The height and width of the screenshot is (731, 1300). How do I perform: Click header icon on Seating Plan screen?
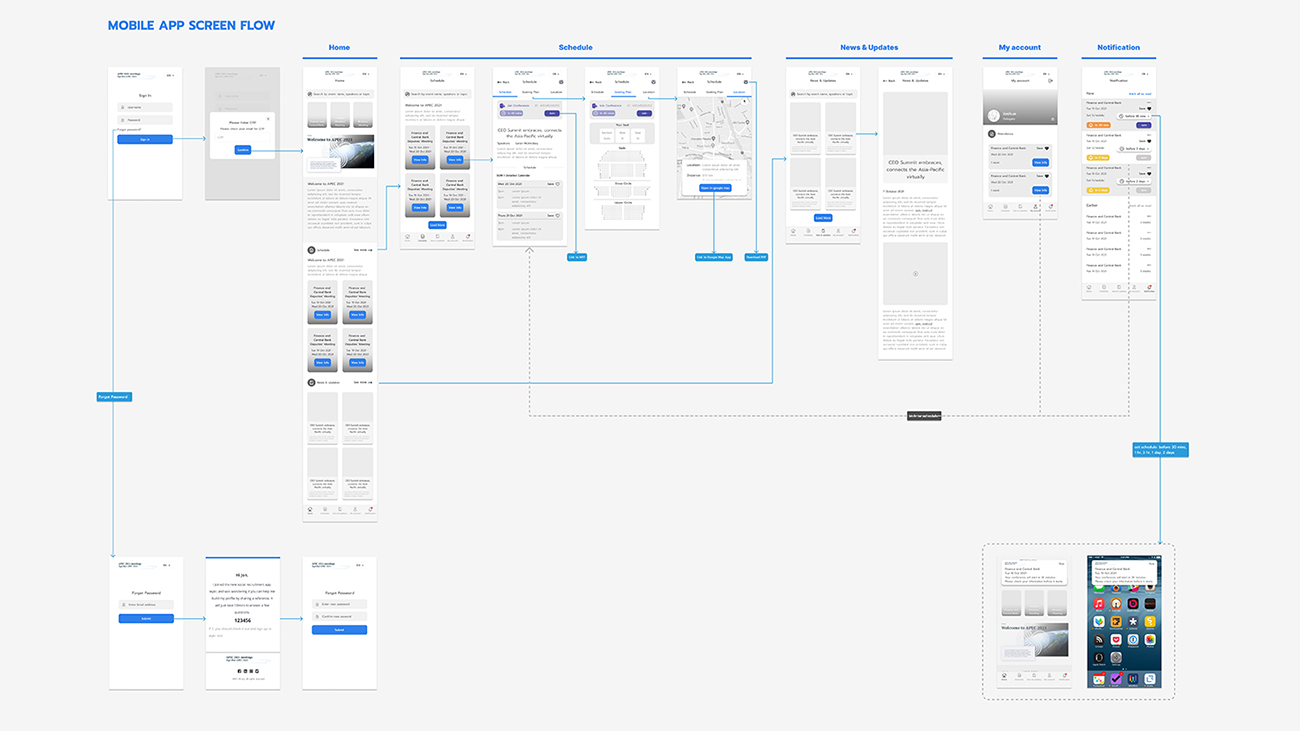pos(653,82)
